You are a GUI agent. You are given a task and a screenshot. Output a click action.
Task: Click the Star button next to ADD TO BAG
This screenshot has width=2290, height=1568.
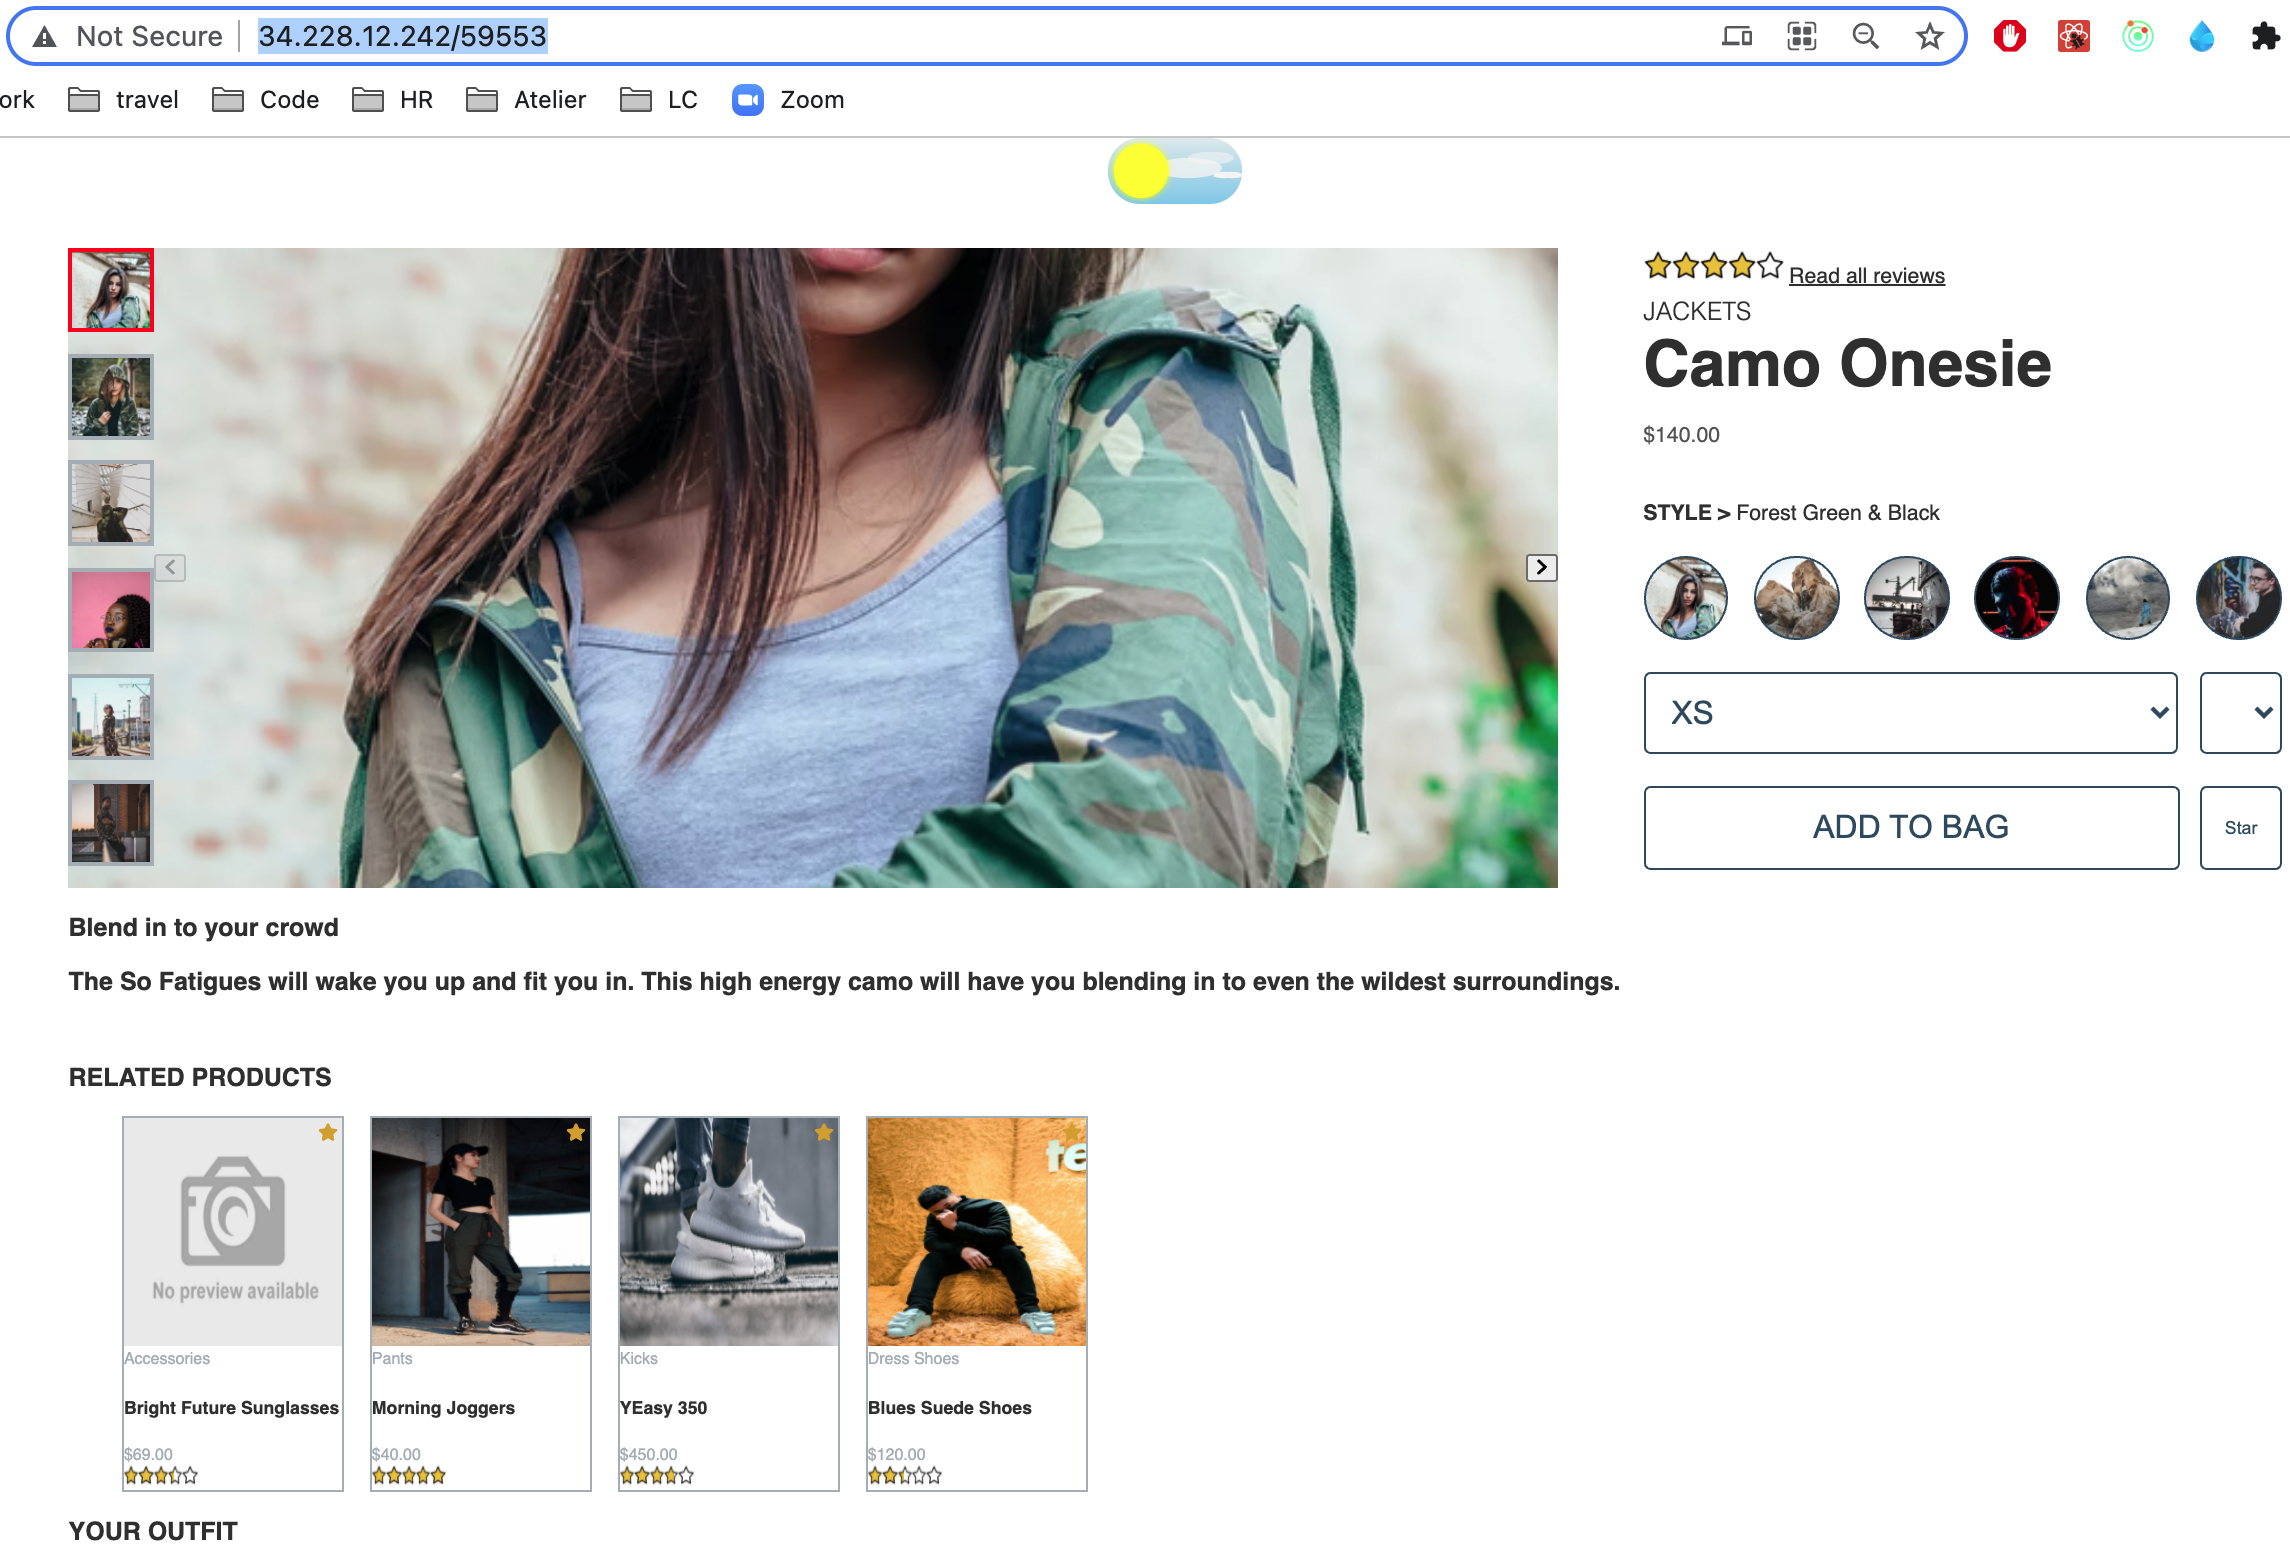click(x=2240, y=827)
